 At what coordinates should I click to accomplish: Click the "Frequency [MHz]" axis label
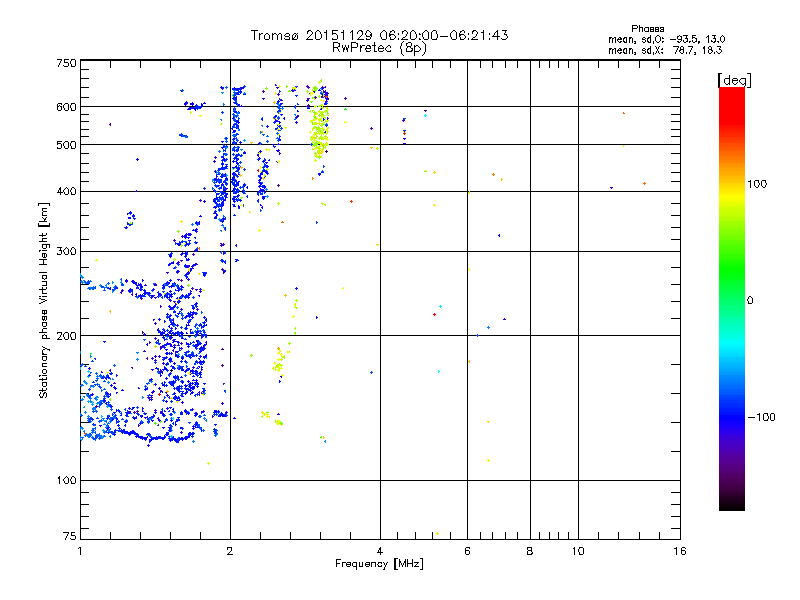[x=379, y=564]
